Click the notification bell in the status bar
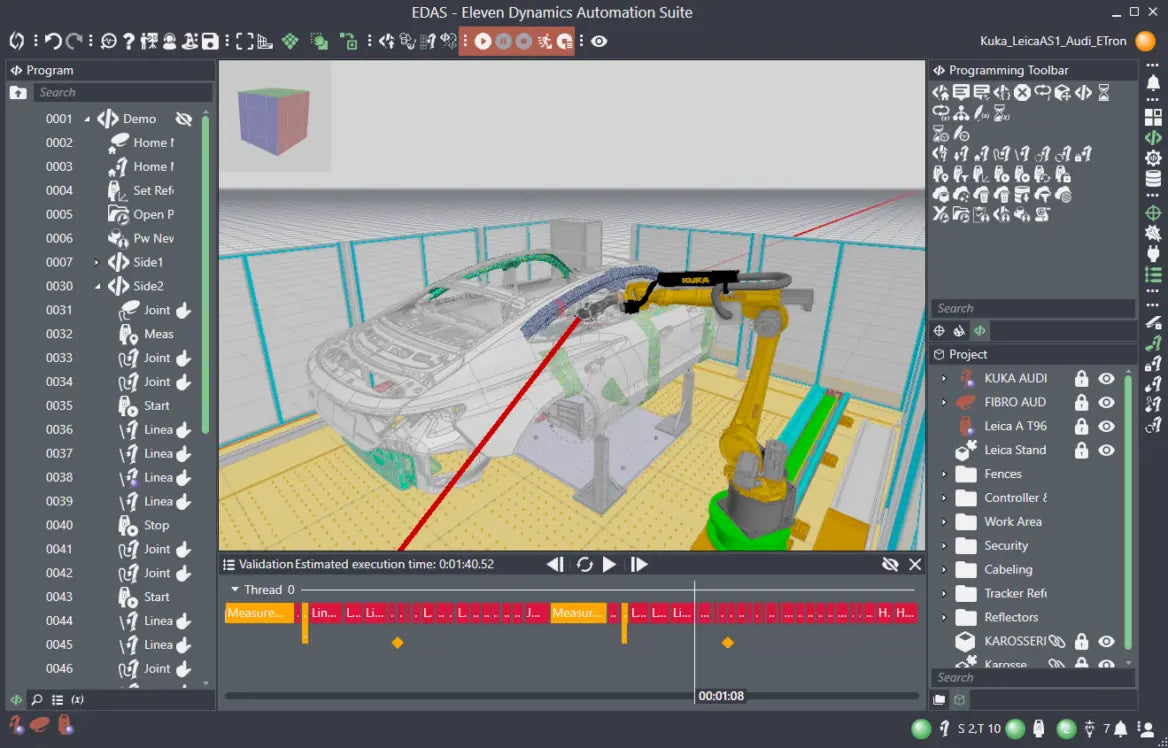The height and width of the screenshot is (748, 1168). (1120, 728)
